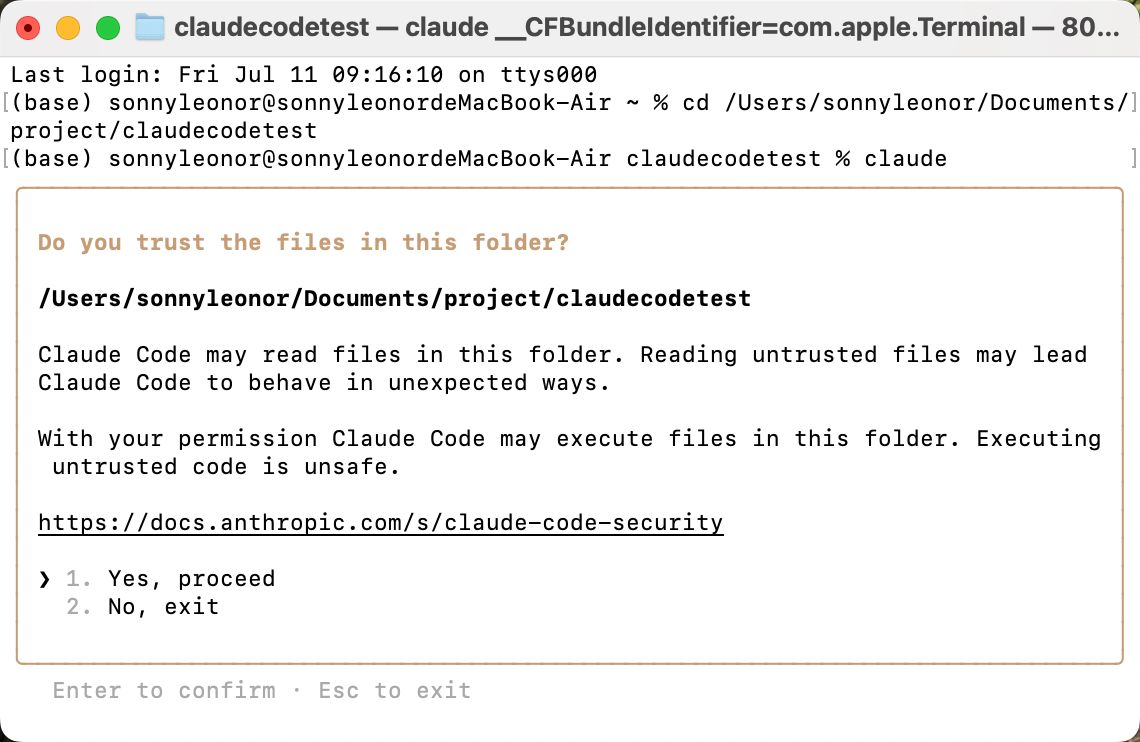This screenshot has width=1140, height=742.
Task: Open the claude-code-security documentation link
Action: pyautogui.click(x=380, y=522)
